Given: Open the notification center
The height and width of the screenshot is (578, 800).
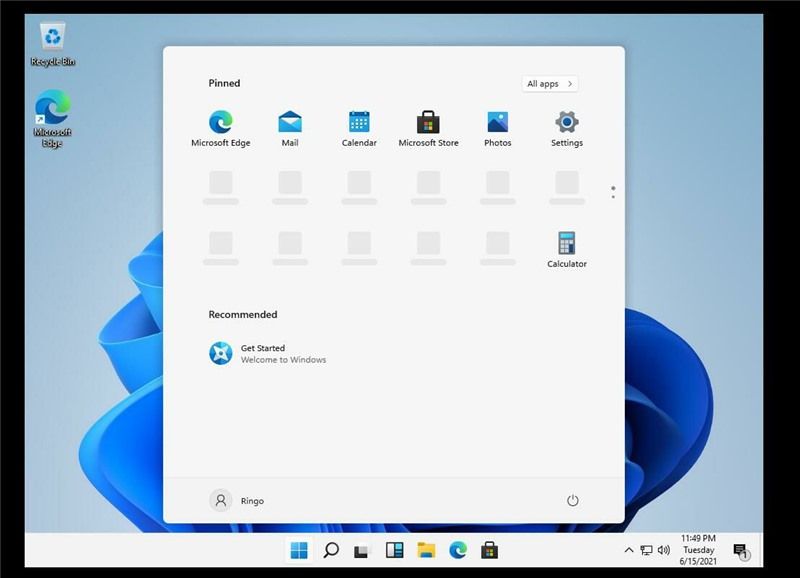Looking at the screenshot, I should click(741, 550).
